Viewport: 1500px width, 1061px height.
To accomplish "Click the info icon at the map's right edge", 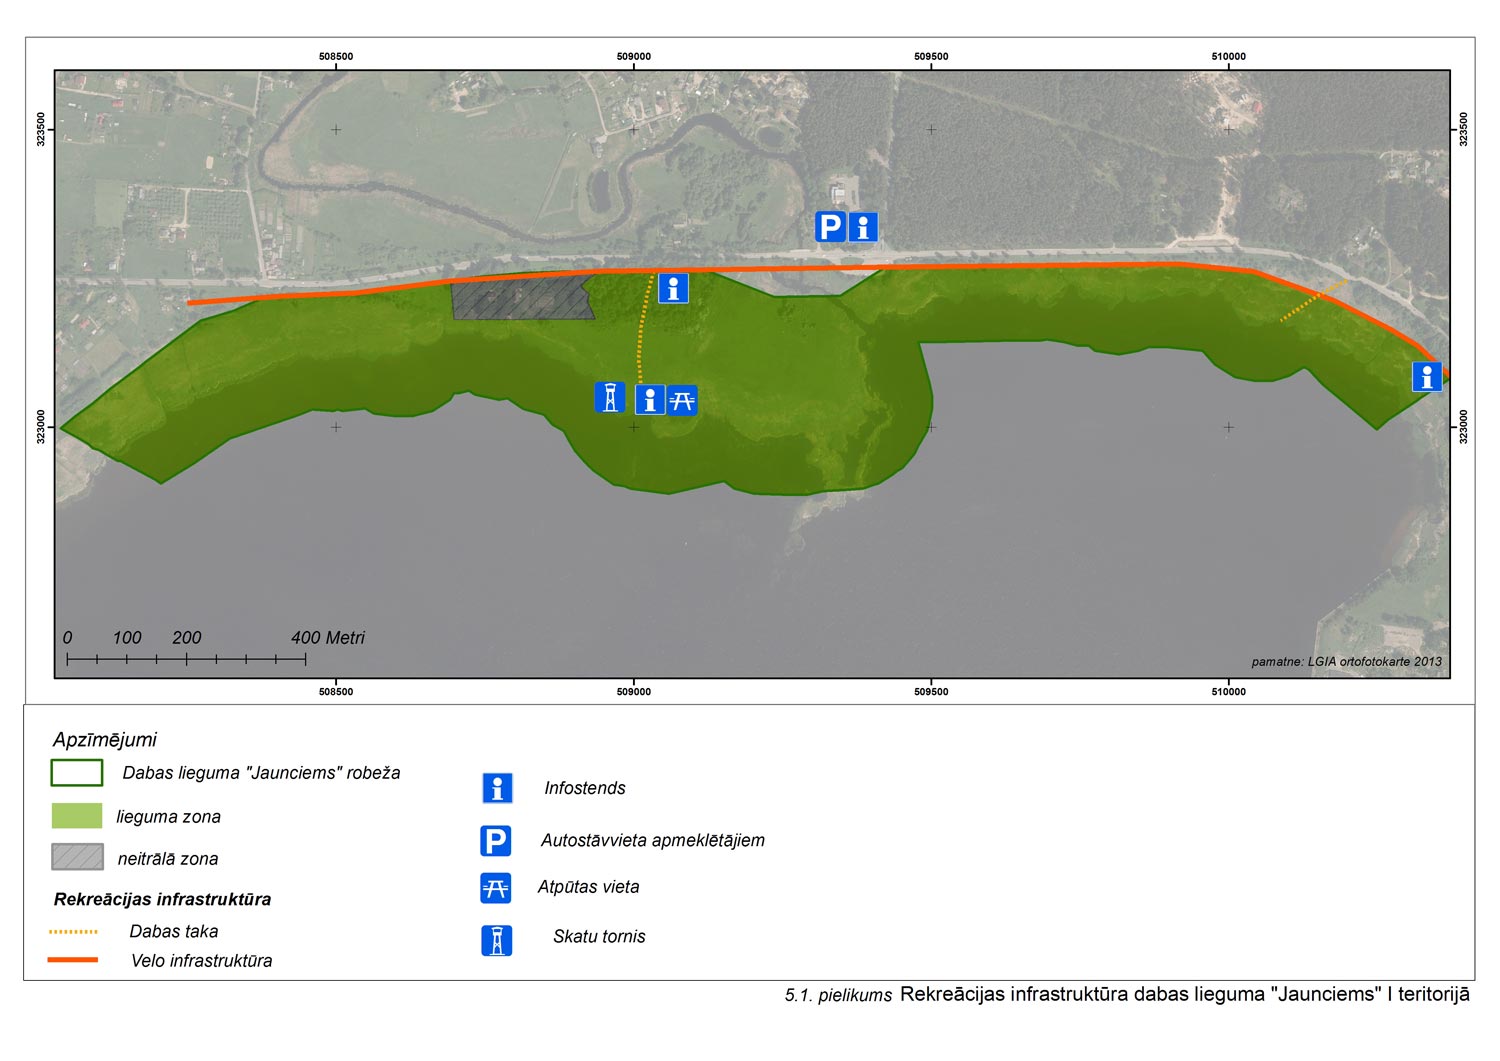I will click(x=1427, y=377).
